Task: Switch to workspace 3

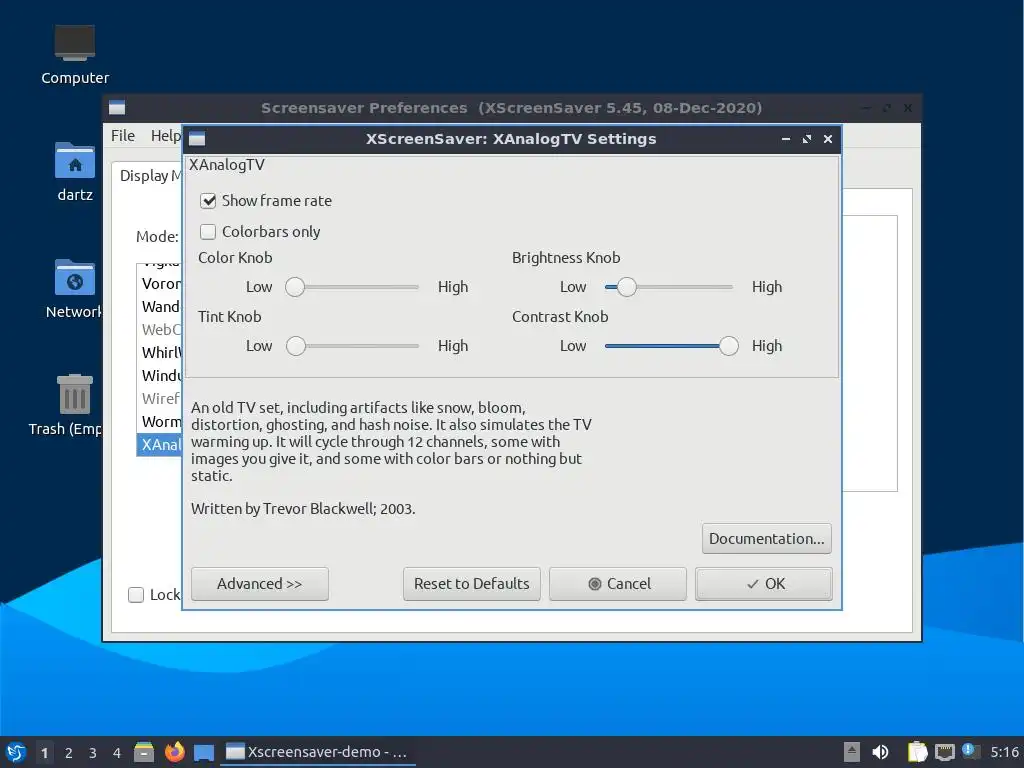Action: pyautogui.click(x=93, y=753)
